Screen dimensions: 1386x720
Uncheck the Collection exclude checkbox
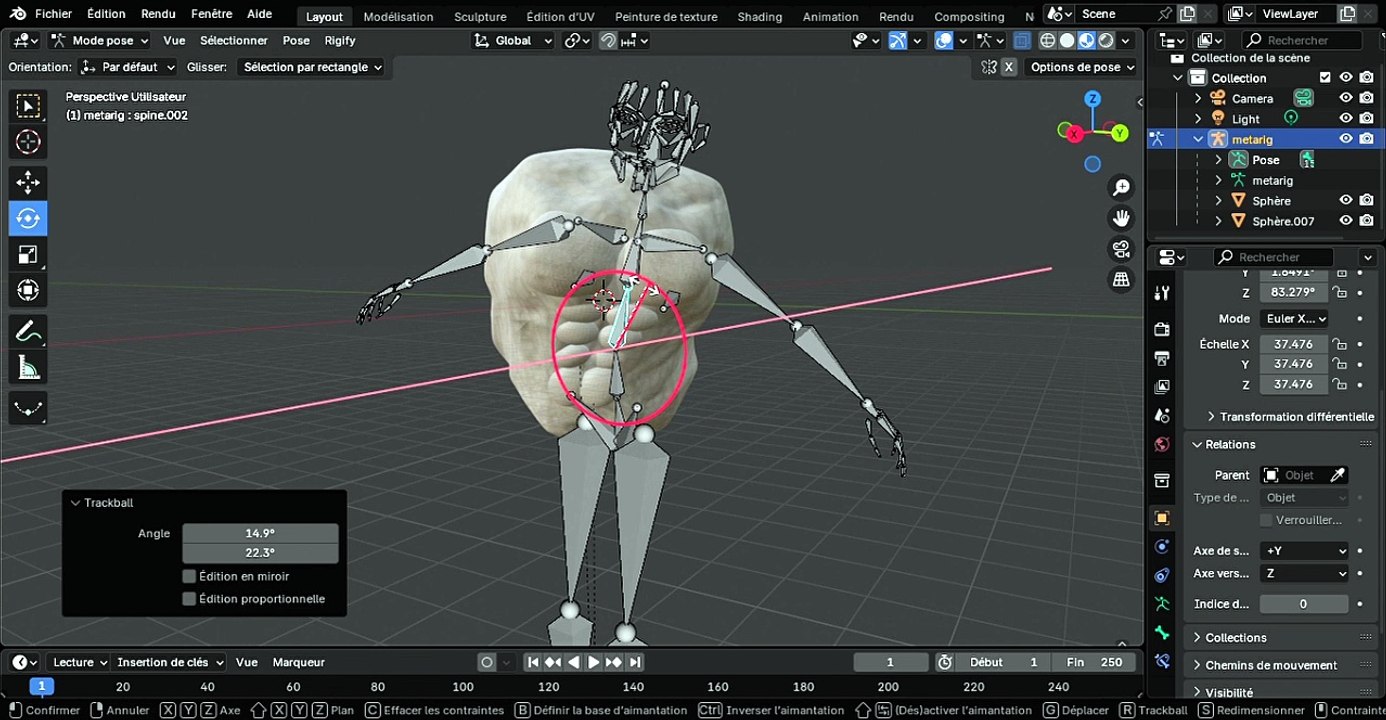coord(1325,77)
